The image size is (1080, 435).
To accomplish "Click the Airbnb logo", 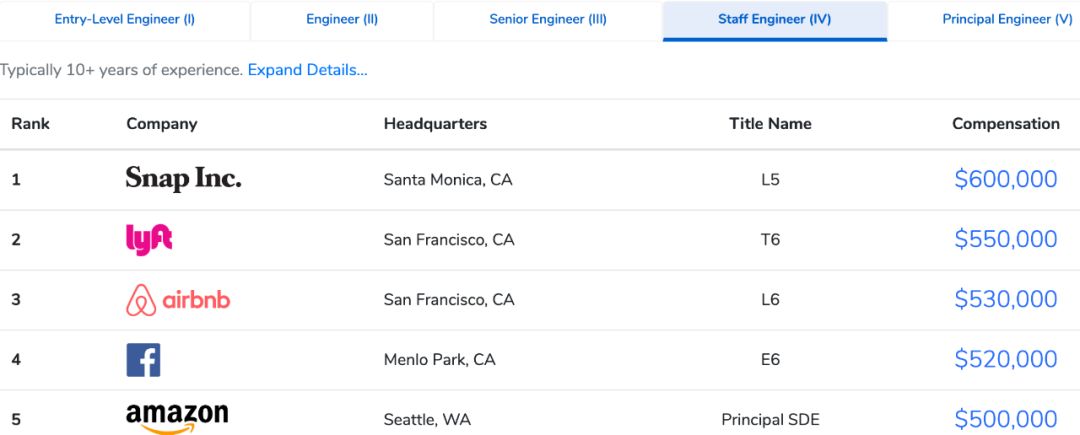I will point(178,299).
